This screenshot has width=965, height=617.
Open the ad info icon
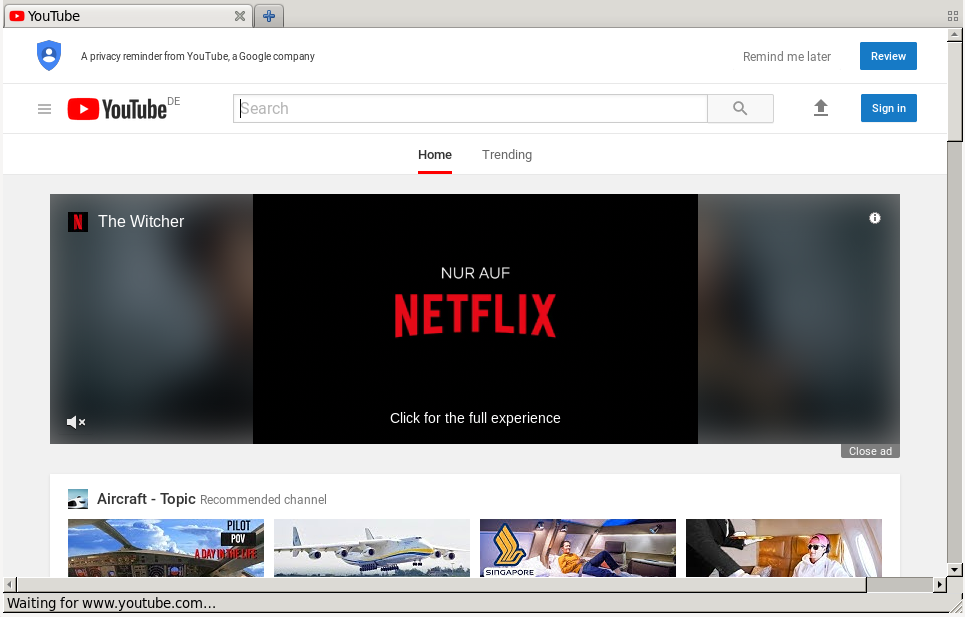click(875, 218)
